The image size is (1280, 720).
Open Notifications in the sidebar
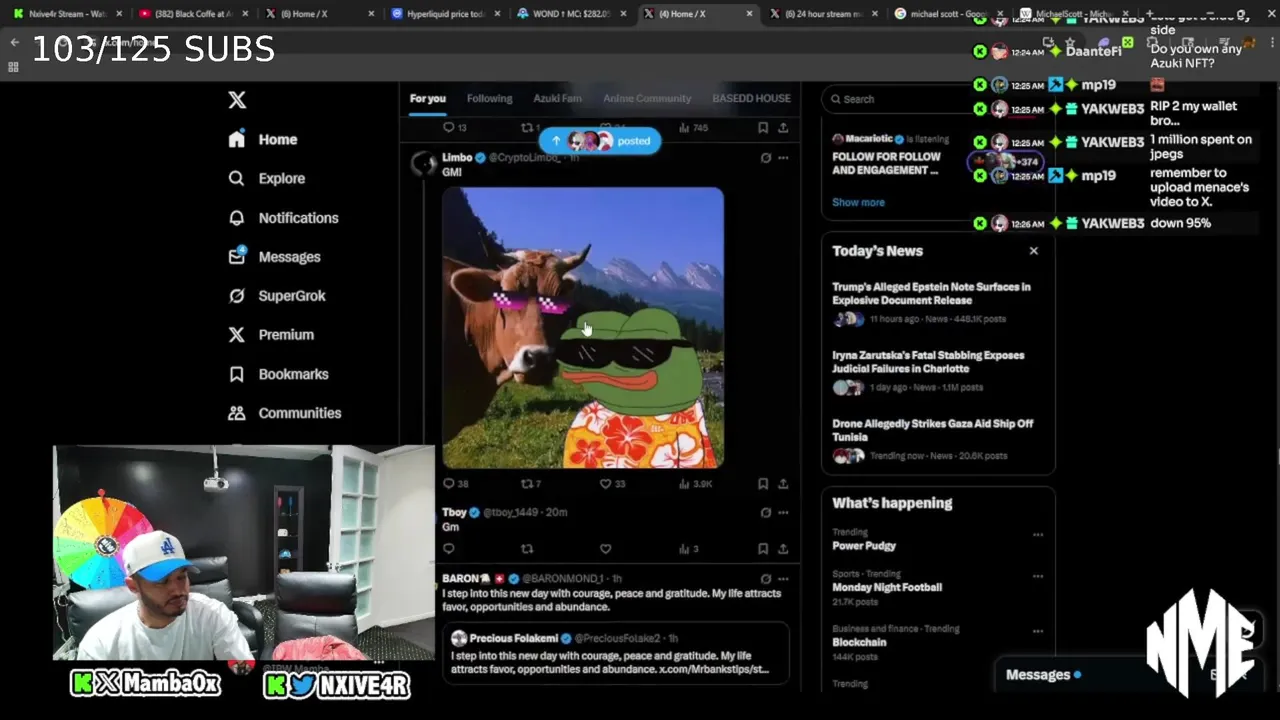click(x=283, y=217)
